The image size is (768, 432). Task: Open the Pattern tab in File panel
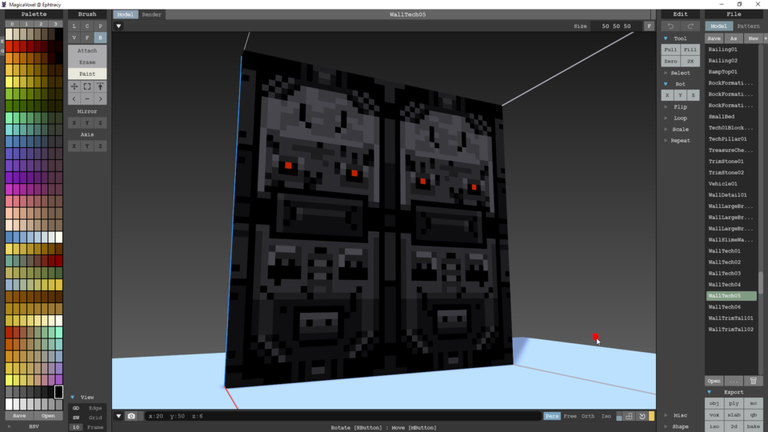(747, 26)
